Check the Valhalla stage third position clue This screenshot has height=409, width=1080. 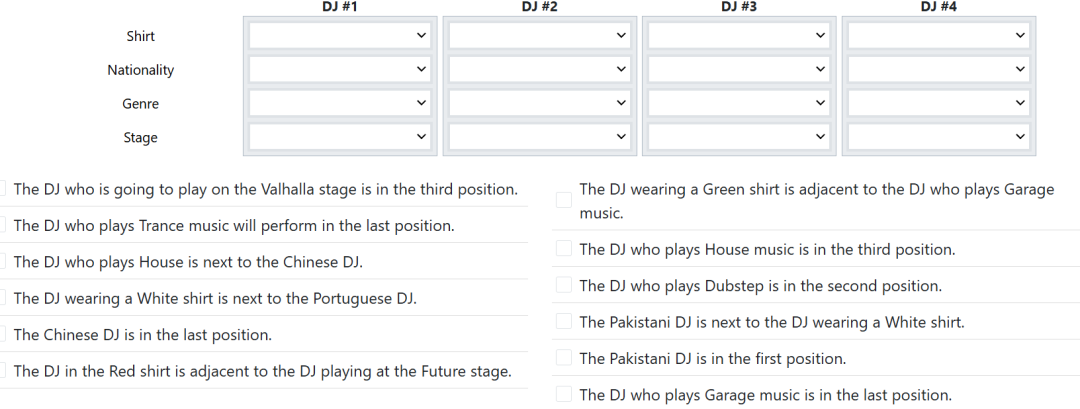tap(3, 189)
